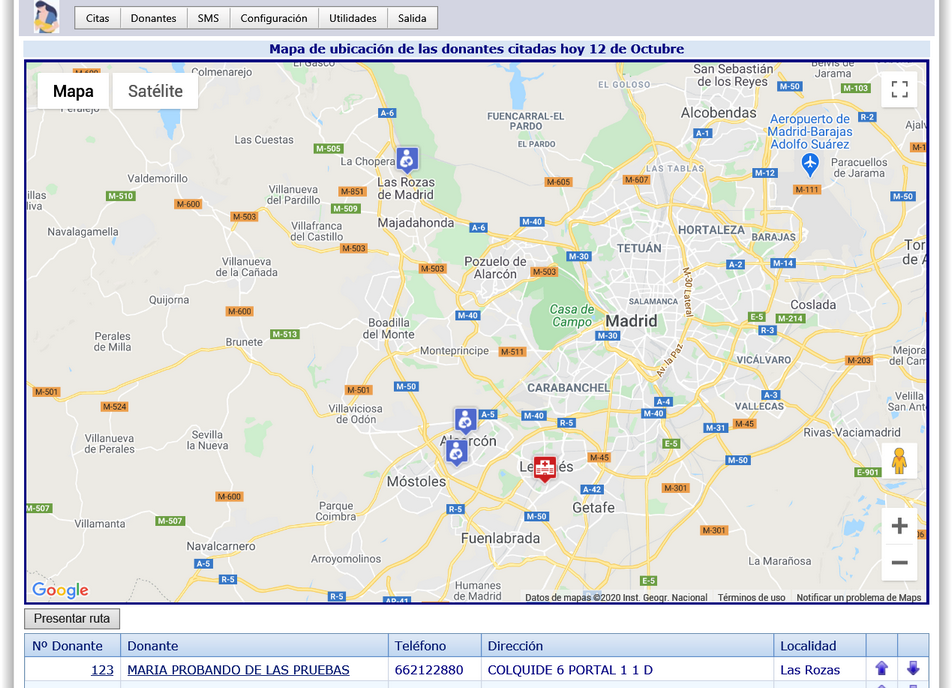
Task: Click the donor marker at Las Rozas
Action: (x=407, y=160)
